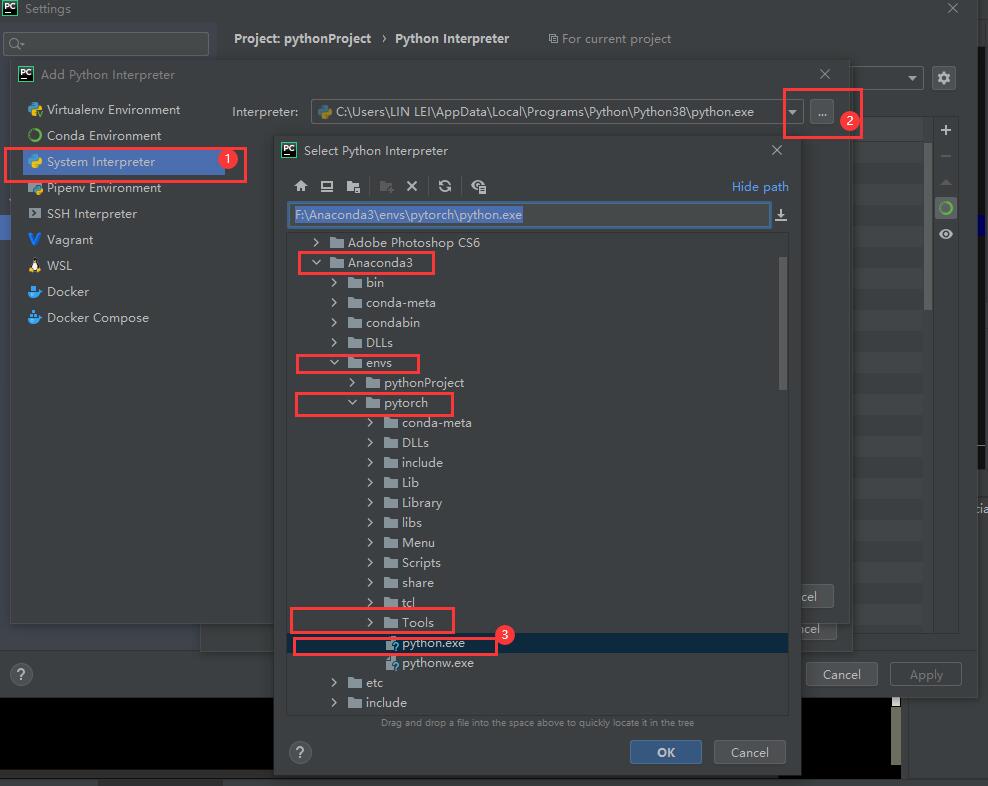Click the file tree vertical scrollbar
Screen dimensions: 988x786
pos(783,323)
